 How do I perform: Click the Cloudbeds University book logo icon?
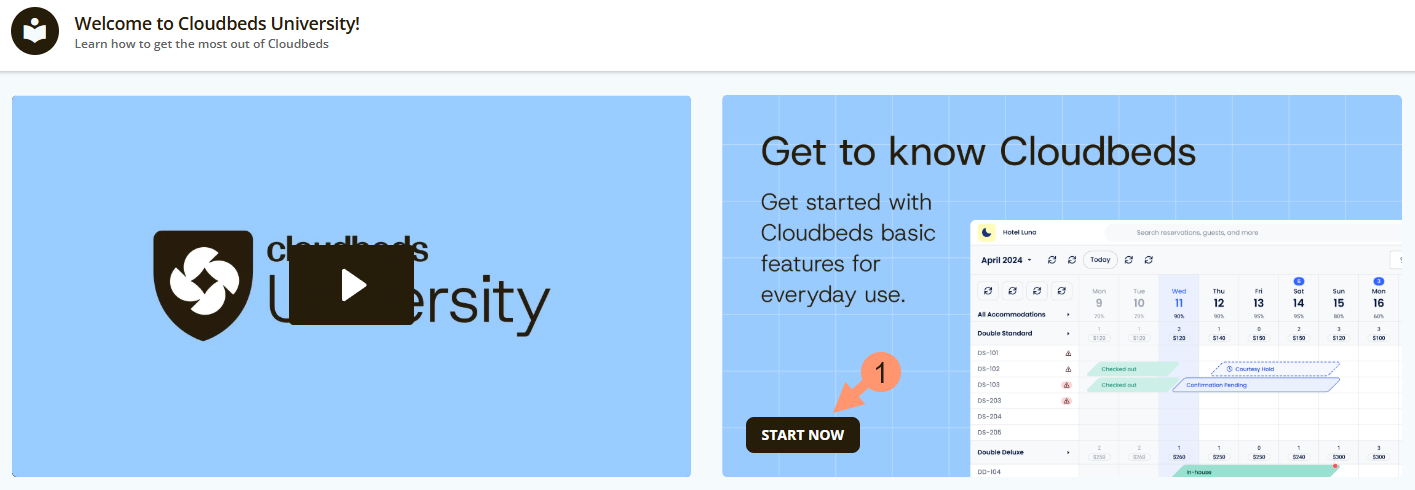(x=35, y=31)
